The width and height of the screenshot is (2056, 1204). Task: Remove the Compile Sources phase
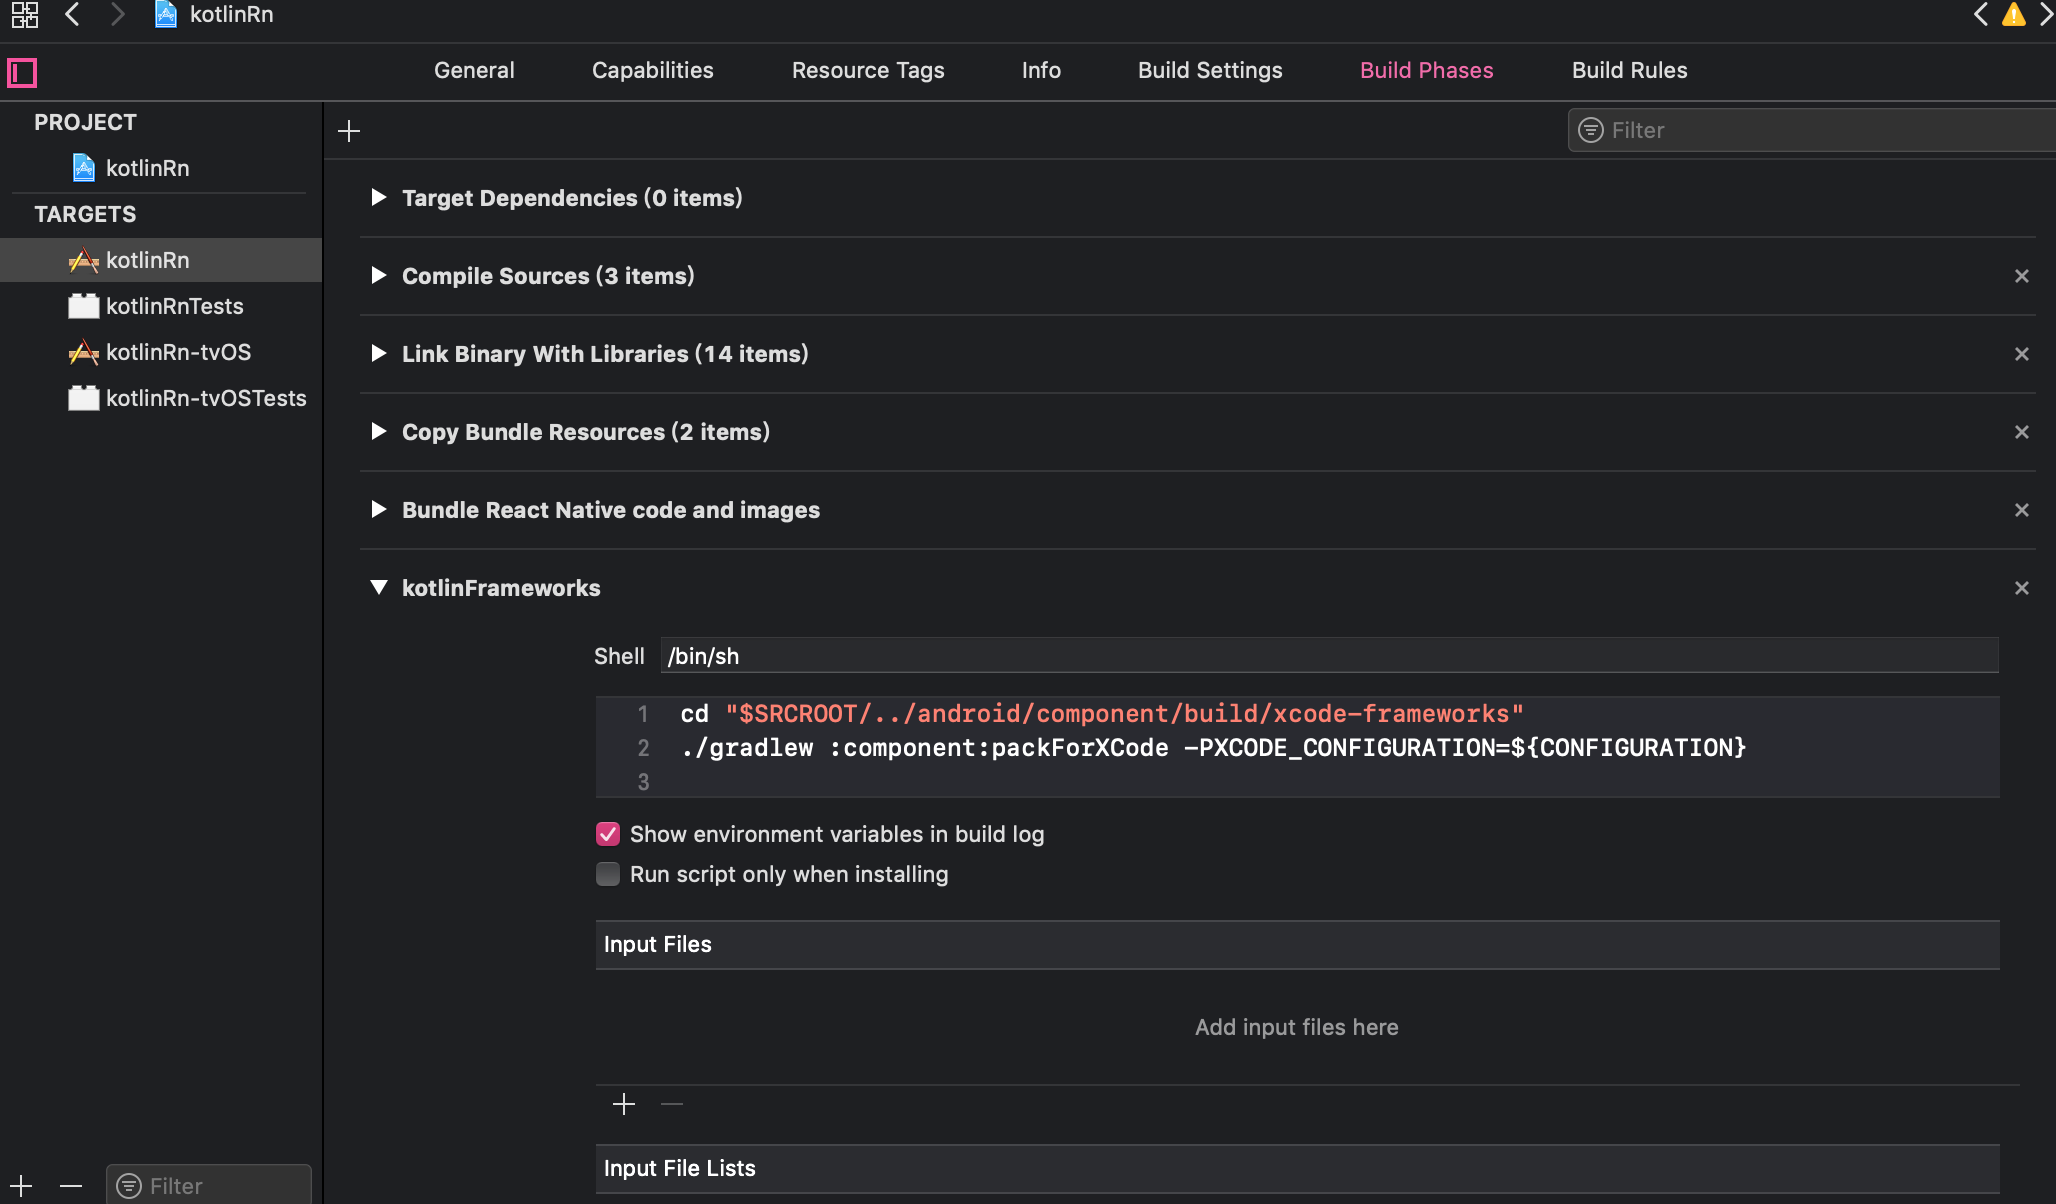point(2021,276)
